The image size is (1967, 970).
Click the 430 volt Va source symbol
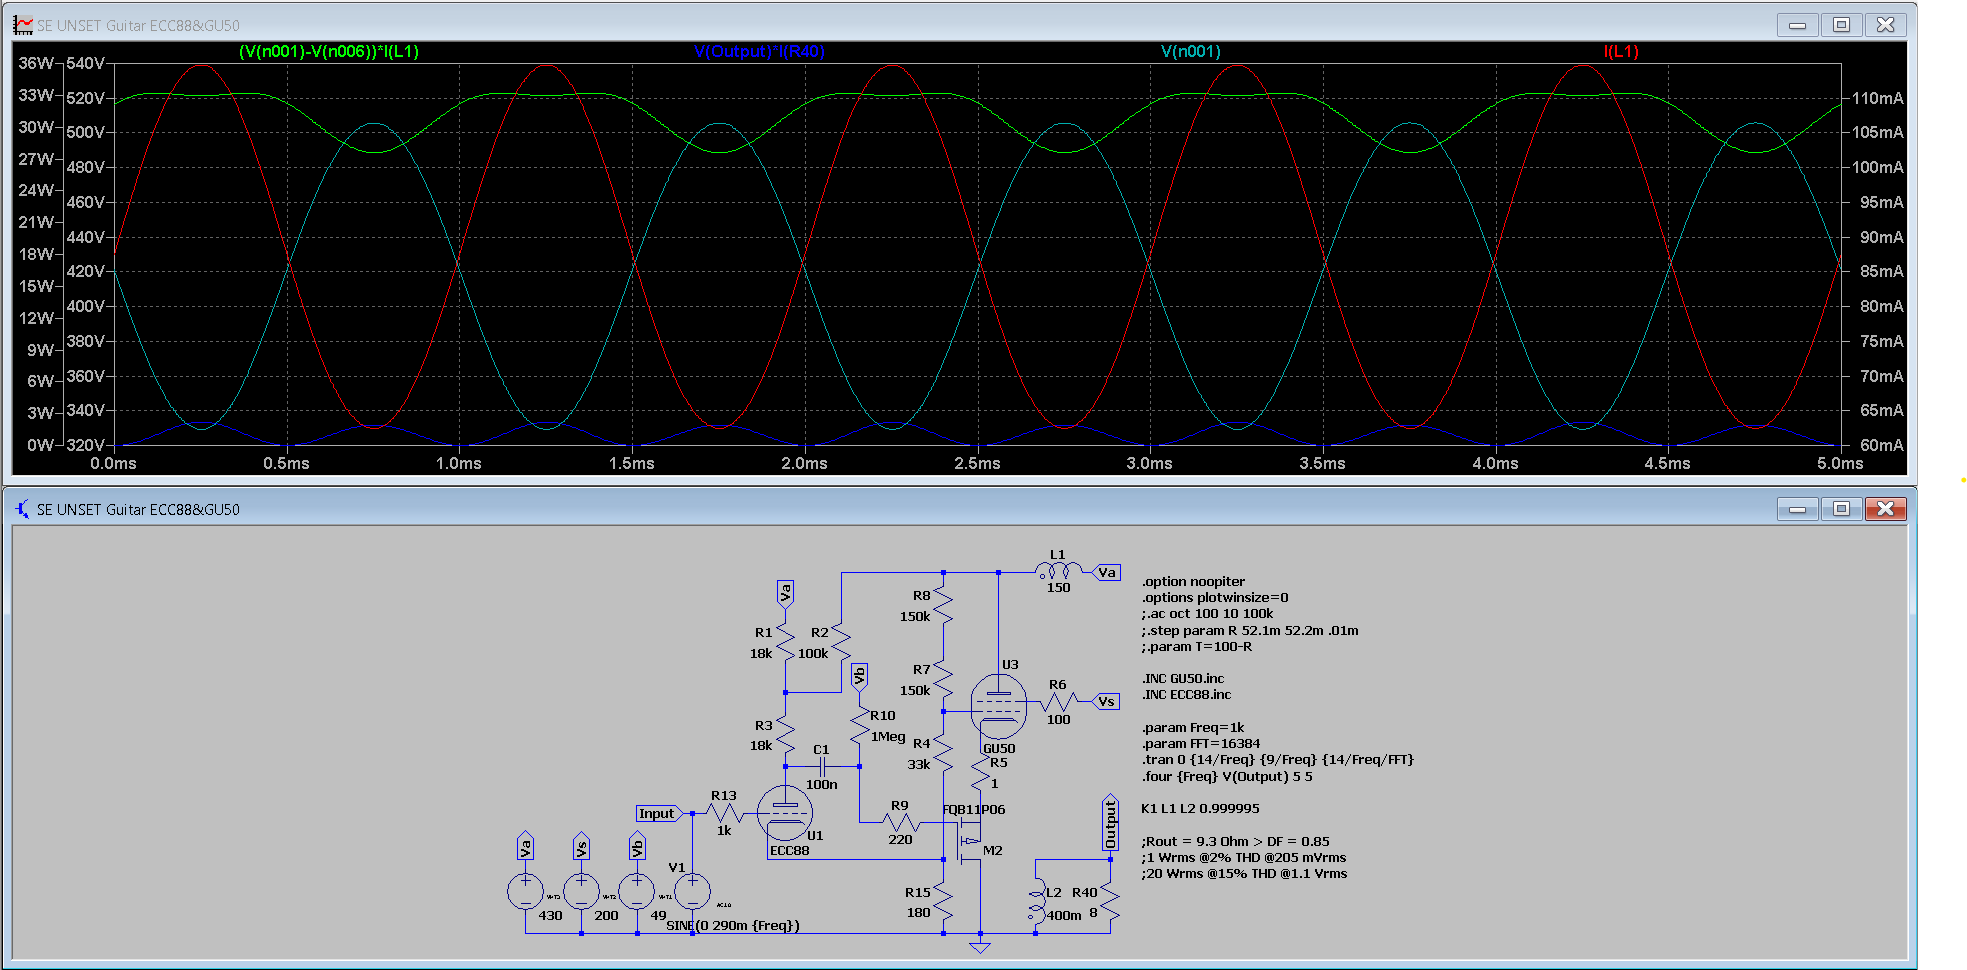point(525,891)
